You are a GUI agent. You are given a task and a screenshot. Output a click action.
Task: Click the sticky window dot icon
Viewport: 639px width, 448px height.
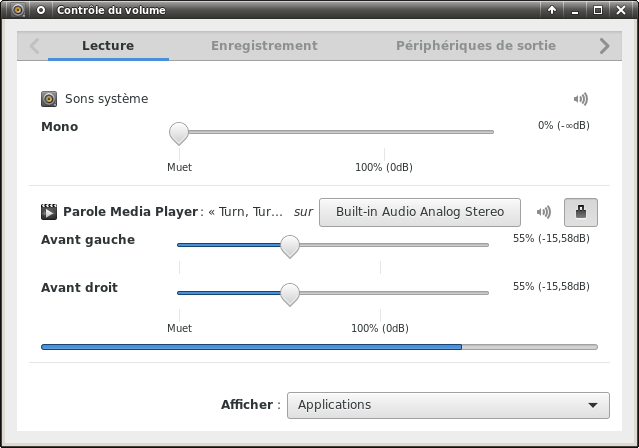41,10
